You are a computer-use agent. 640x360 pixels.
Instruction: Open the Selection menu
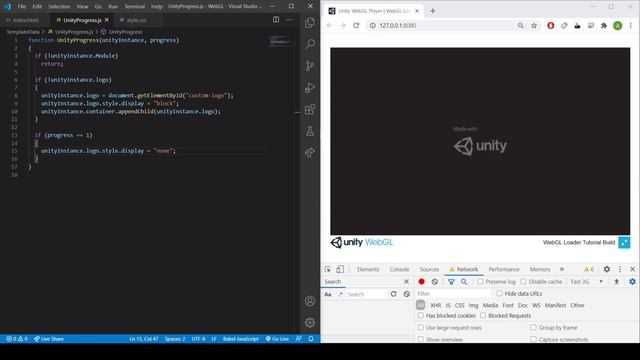pos(59,7)
